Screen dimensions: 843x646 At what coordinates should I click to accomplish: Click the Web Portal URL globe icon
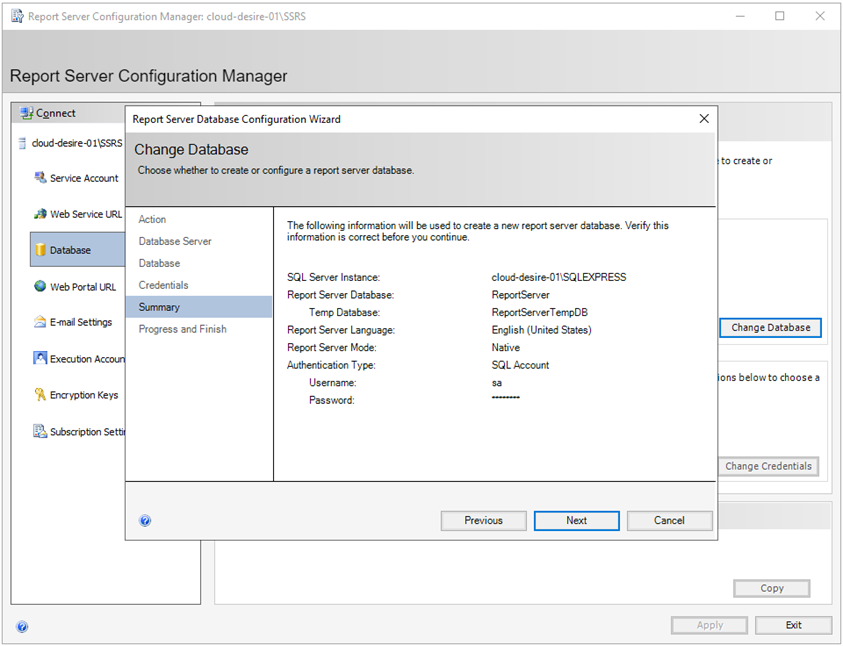point(40,287)
